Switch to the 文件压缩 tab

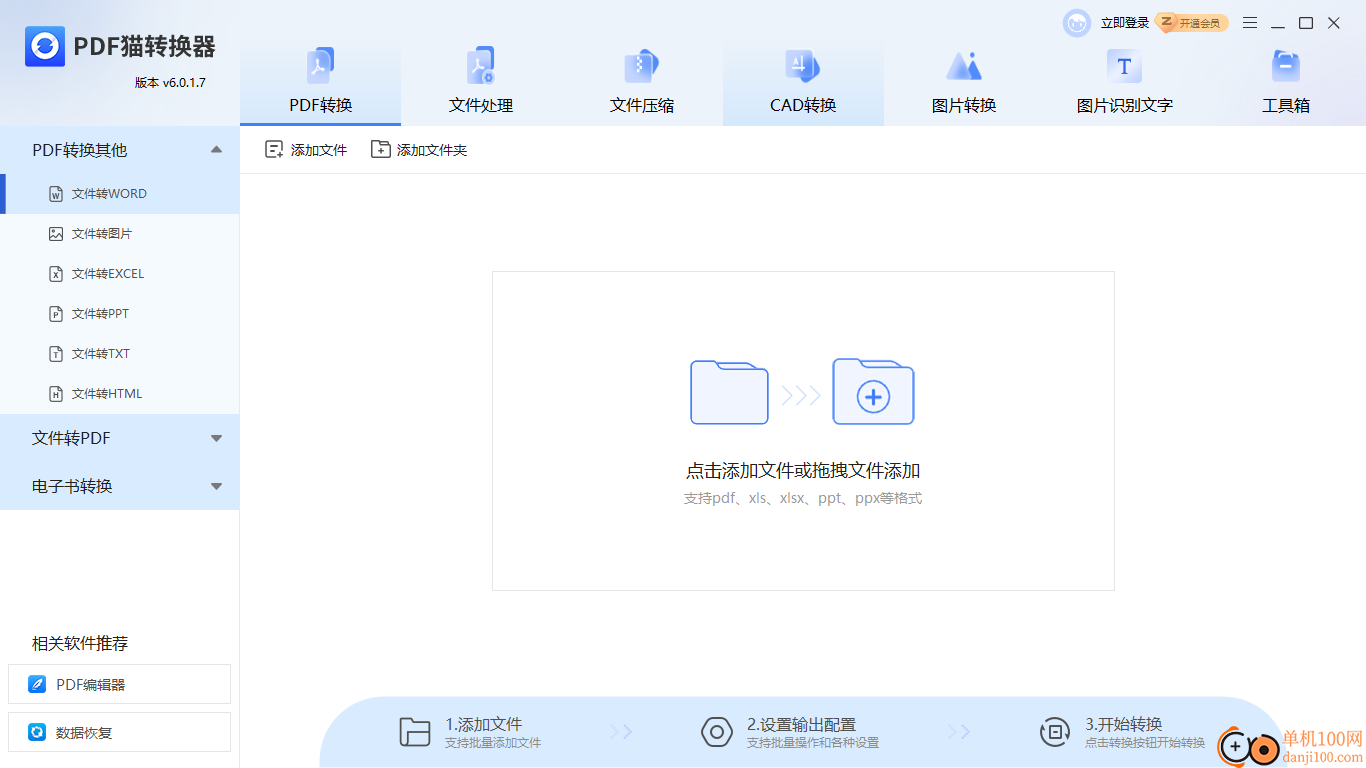(x=642, y=85)
